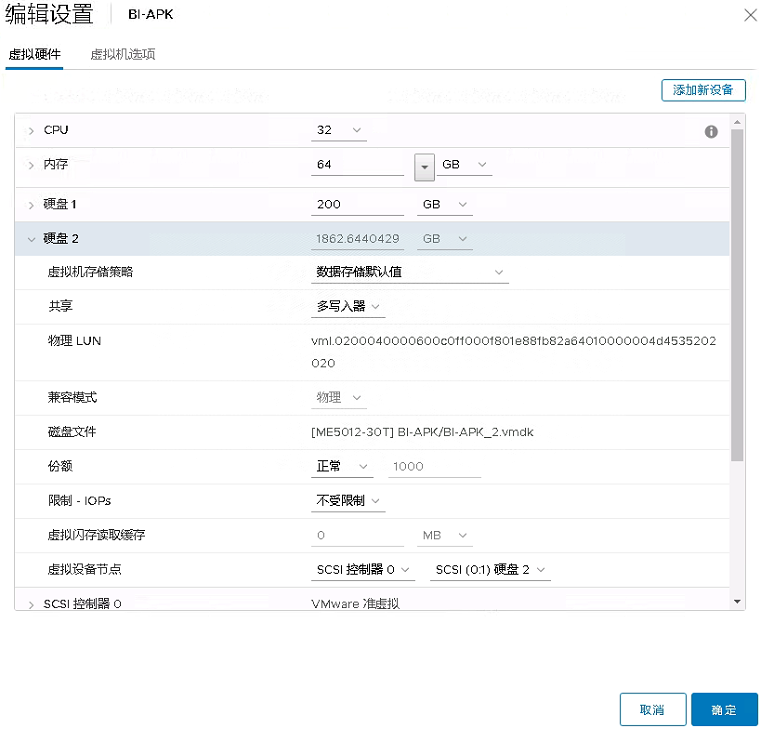759x736 pixels.
Task: Click the CPU info icon
Action: click(x=711, y=131)
